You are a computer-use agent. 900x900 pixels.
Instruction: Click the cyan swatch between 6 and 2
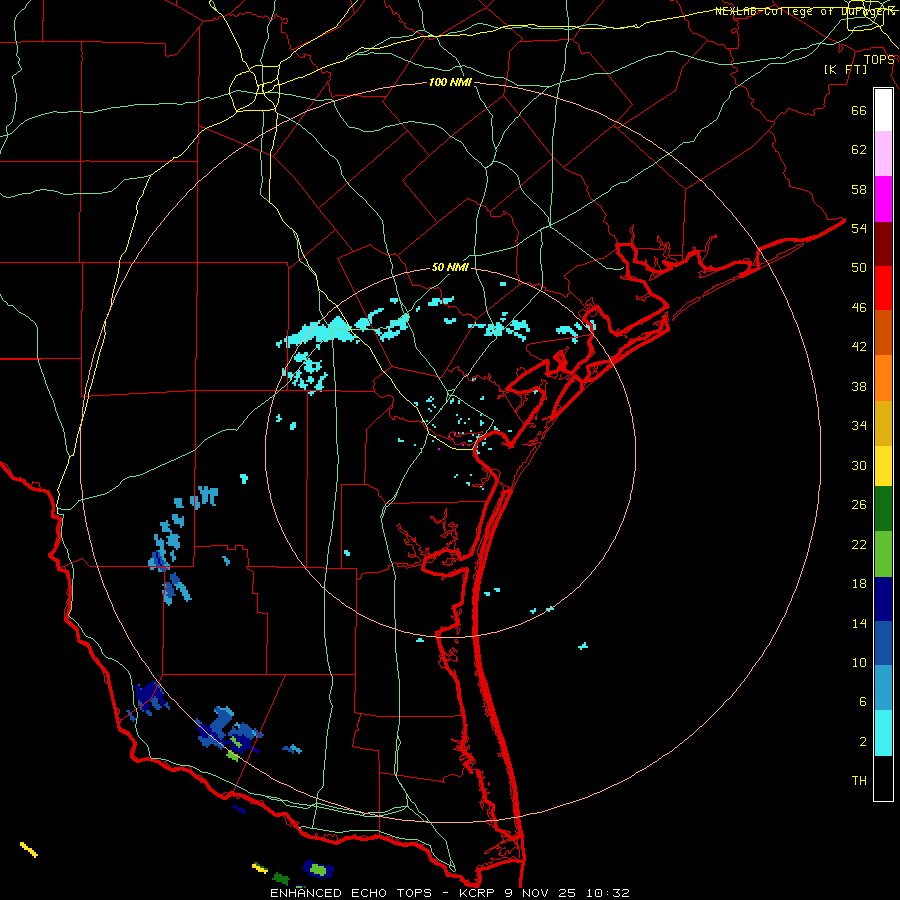883,733
